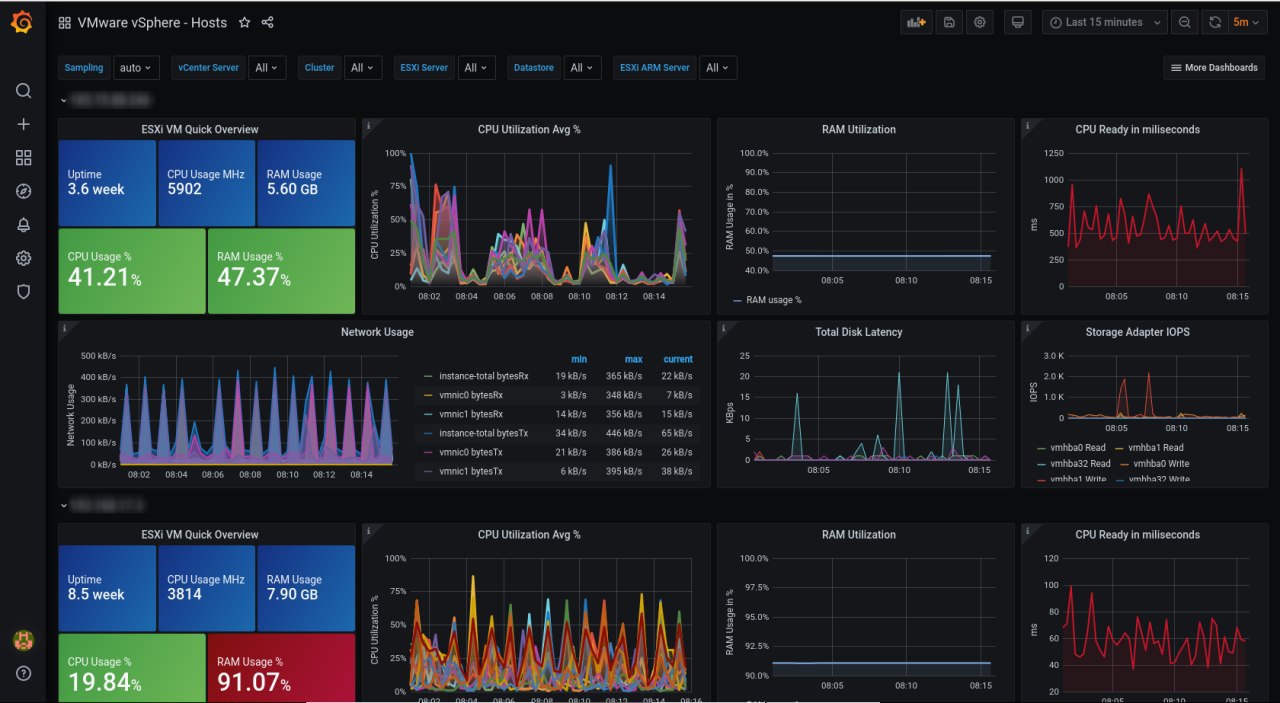Open the vCenter Server All dropdown
This screenshot has height=703, width=1280.
(267, 68)
